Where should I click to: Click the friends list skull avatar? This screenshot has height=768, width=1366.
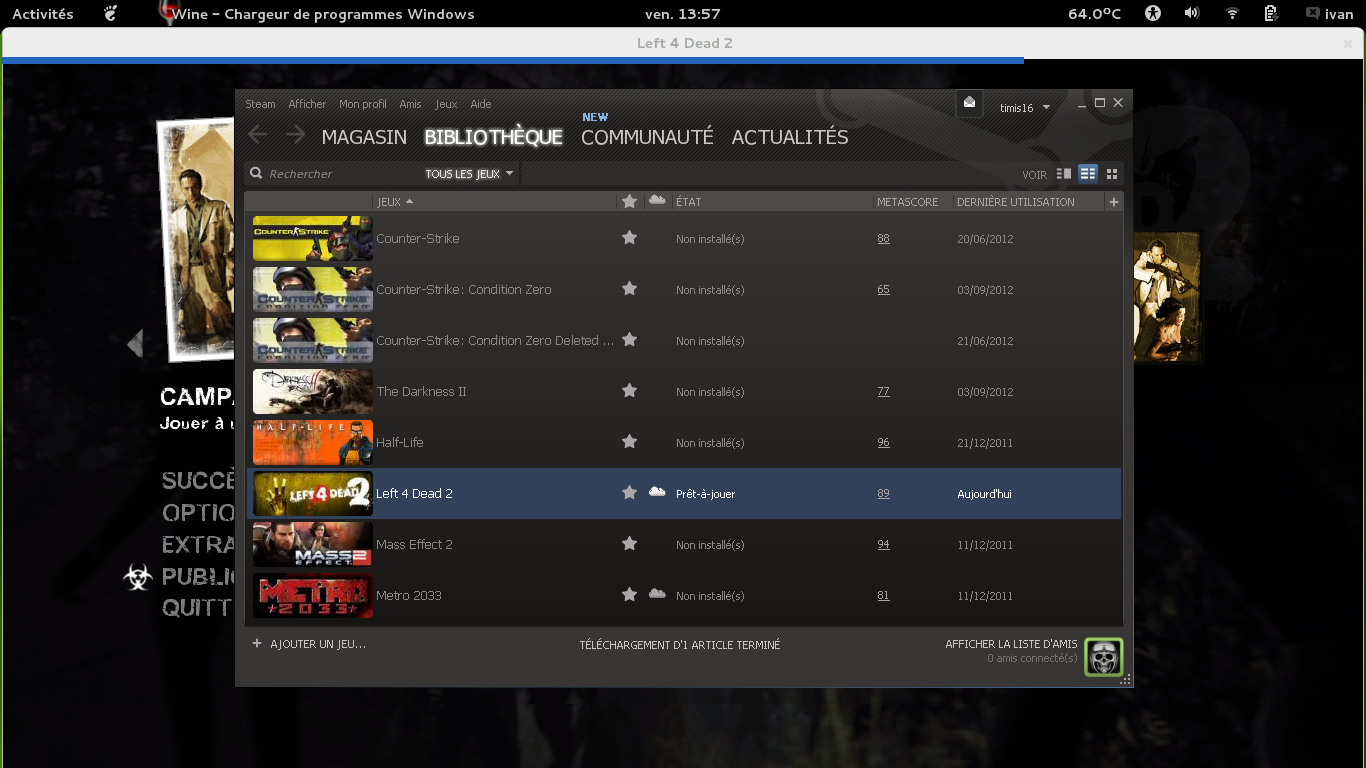coord(1104,657)
